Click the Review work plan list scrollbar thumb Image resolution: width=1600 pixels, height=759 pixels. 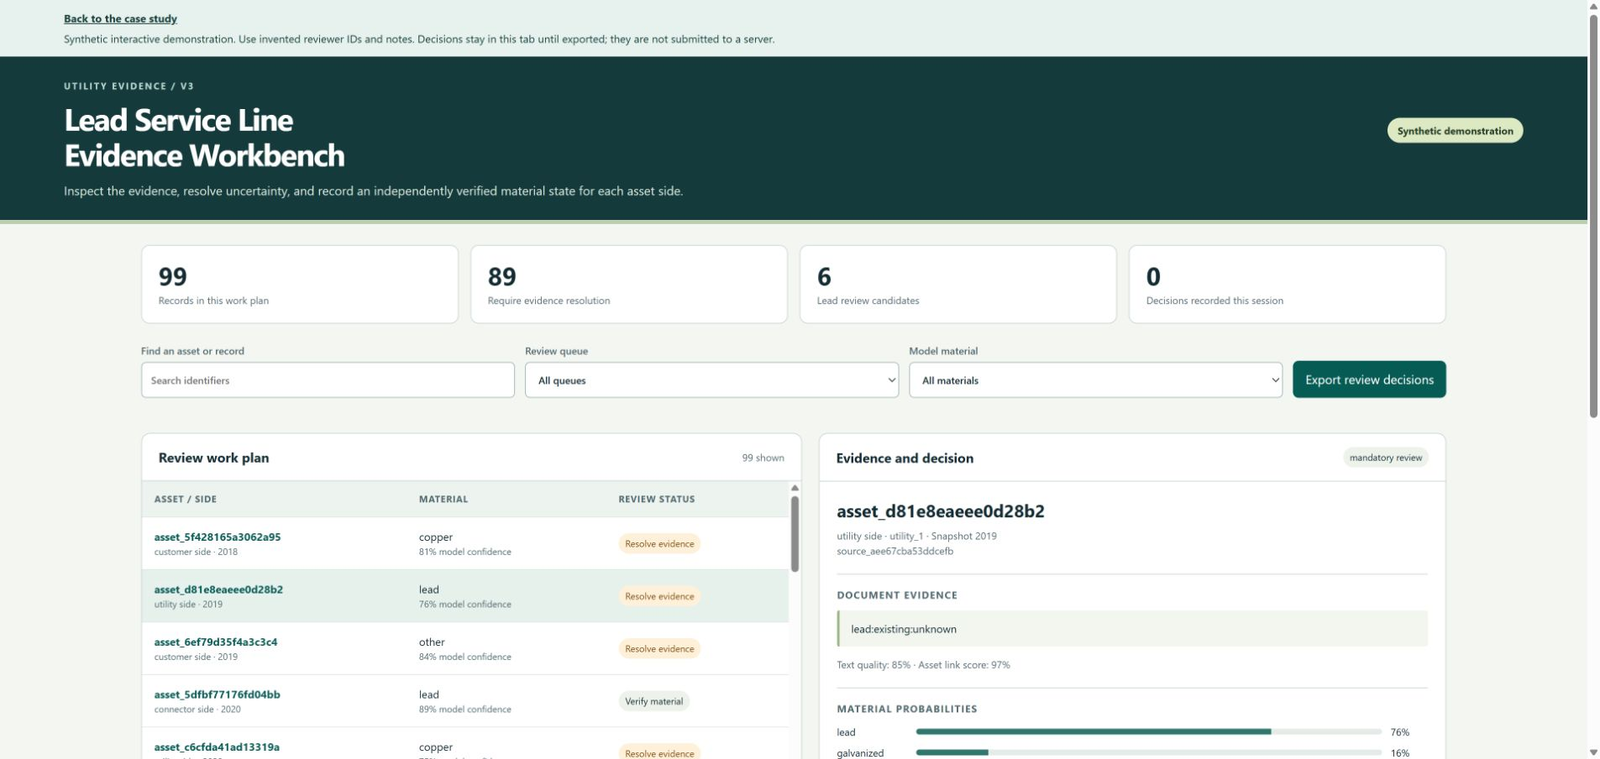[795, 534]
